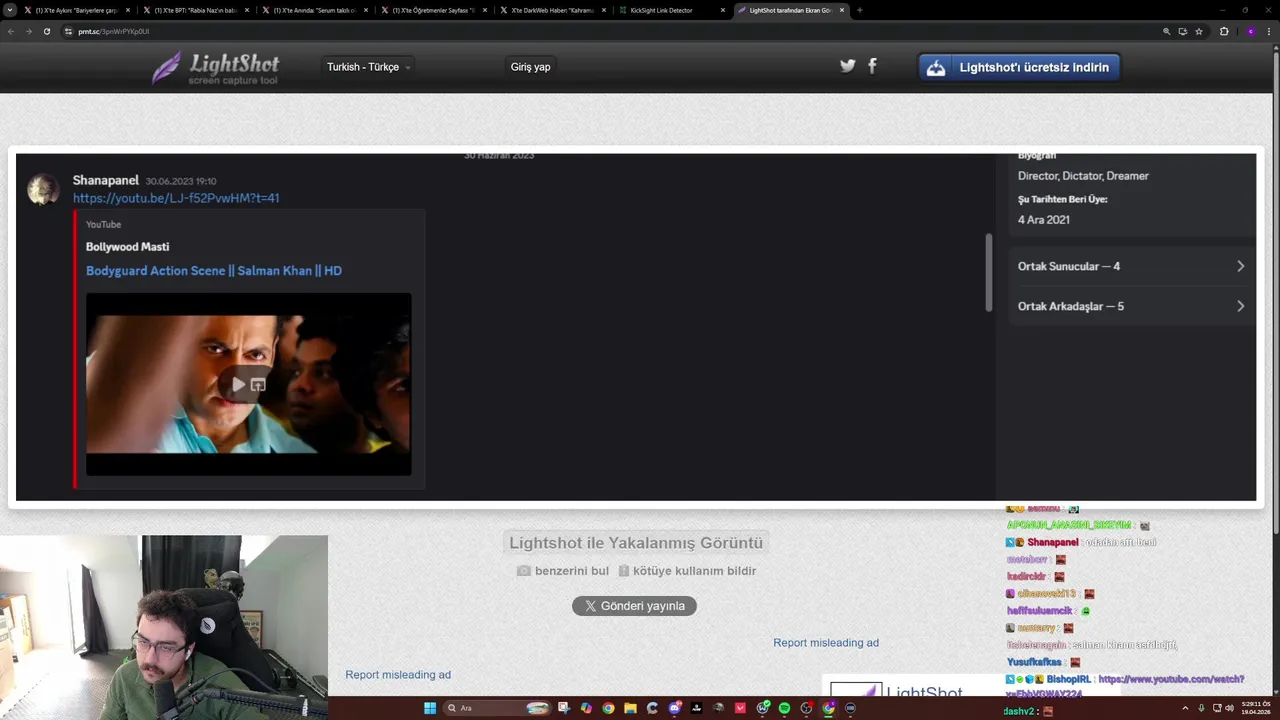This screenshot has width=1280, height=720.
Task: Click the Giriş yap login link
Action: tap(530, 67)
